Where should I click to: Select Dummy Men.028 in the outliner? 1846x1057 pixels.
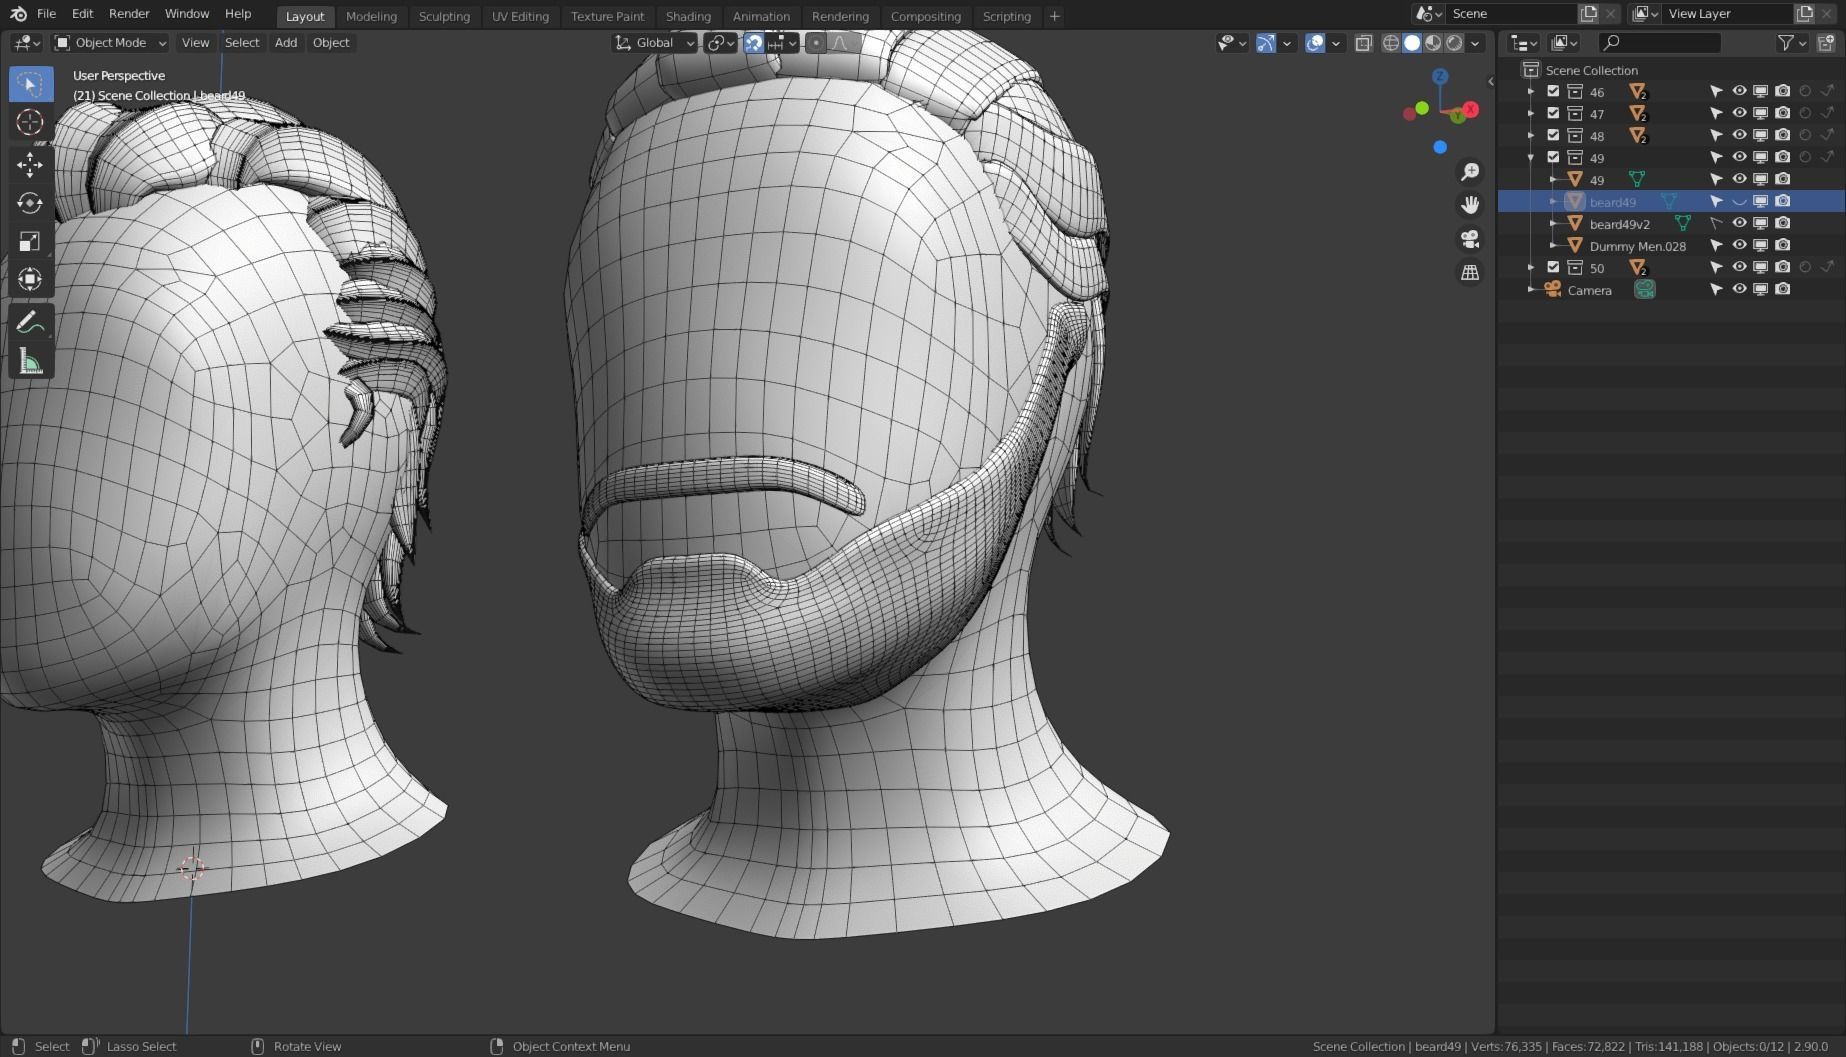point(1637,245)
